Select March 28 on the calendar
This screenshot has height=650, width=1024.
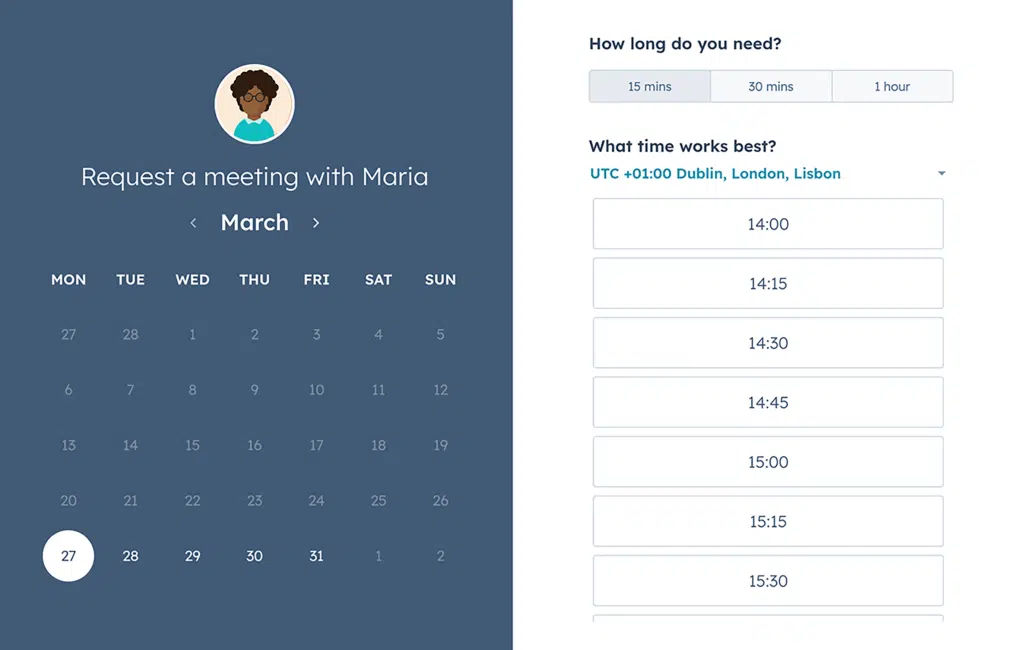(130, 556)
